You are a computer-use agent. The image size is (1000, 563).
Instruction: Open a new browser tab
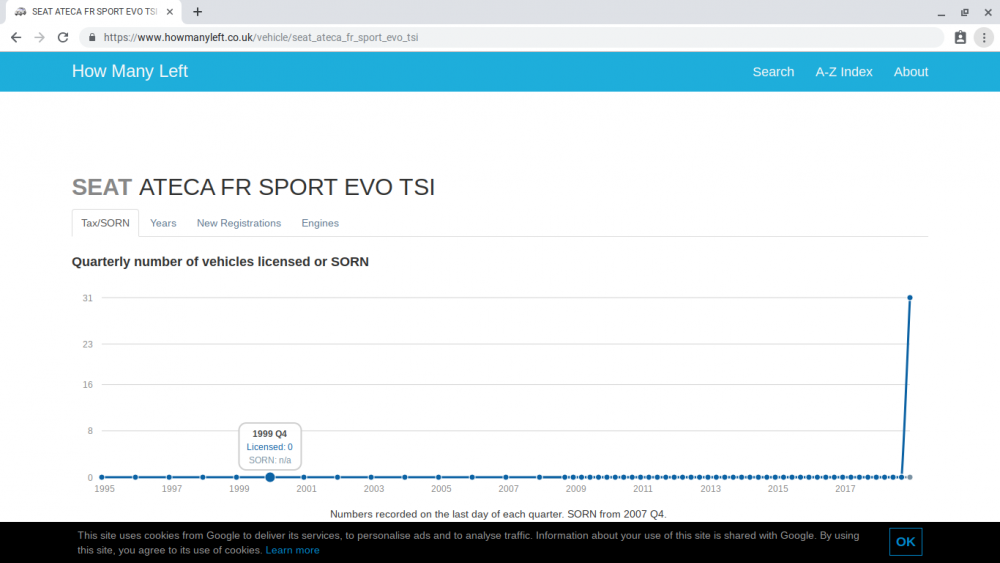click(198, 11)
